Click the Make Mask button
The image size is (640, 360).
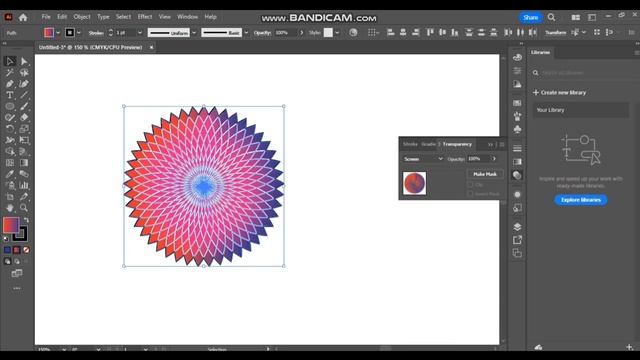click(x=485, y=174)
